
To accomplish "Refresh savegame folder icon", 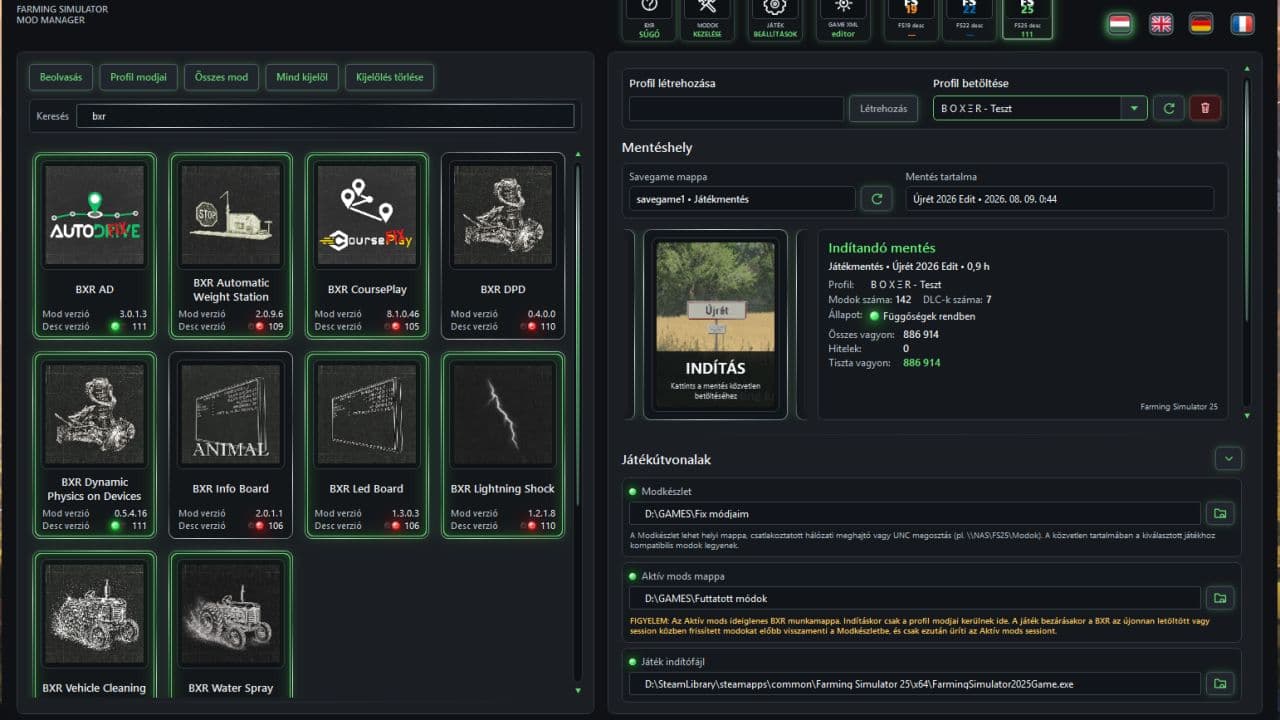I will [877, 199].
